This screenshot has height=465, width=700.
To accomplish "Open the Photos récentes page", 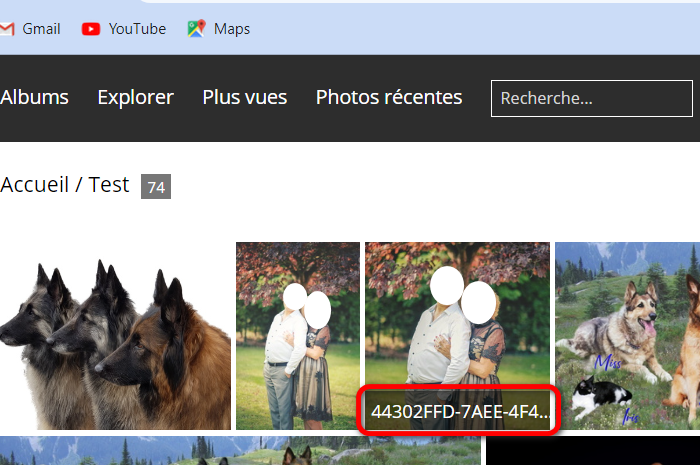I will pyautogui.click(x=389, y=97).
